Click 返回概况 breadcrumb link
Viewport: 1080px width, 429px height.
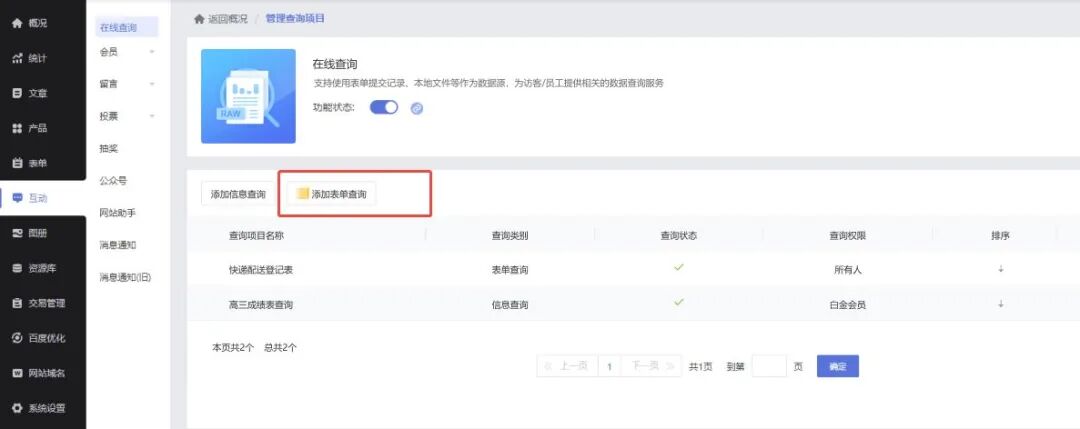[228, 19]
